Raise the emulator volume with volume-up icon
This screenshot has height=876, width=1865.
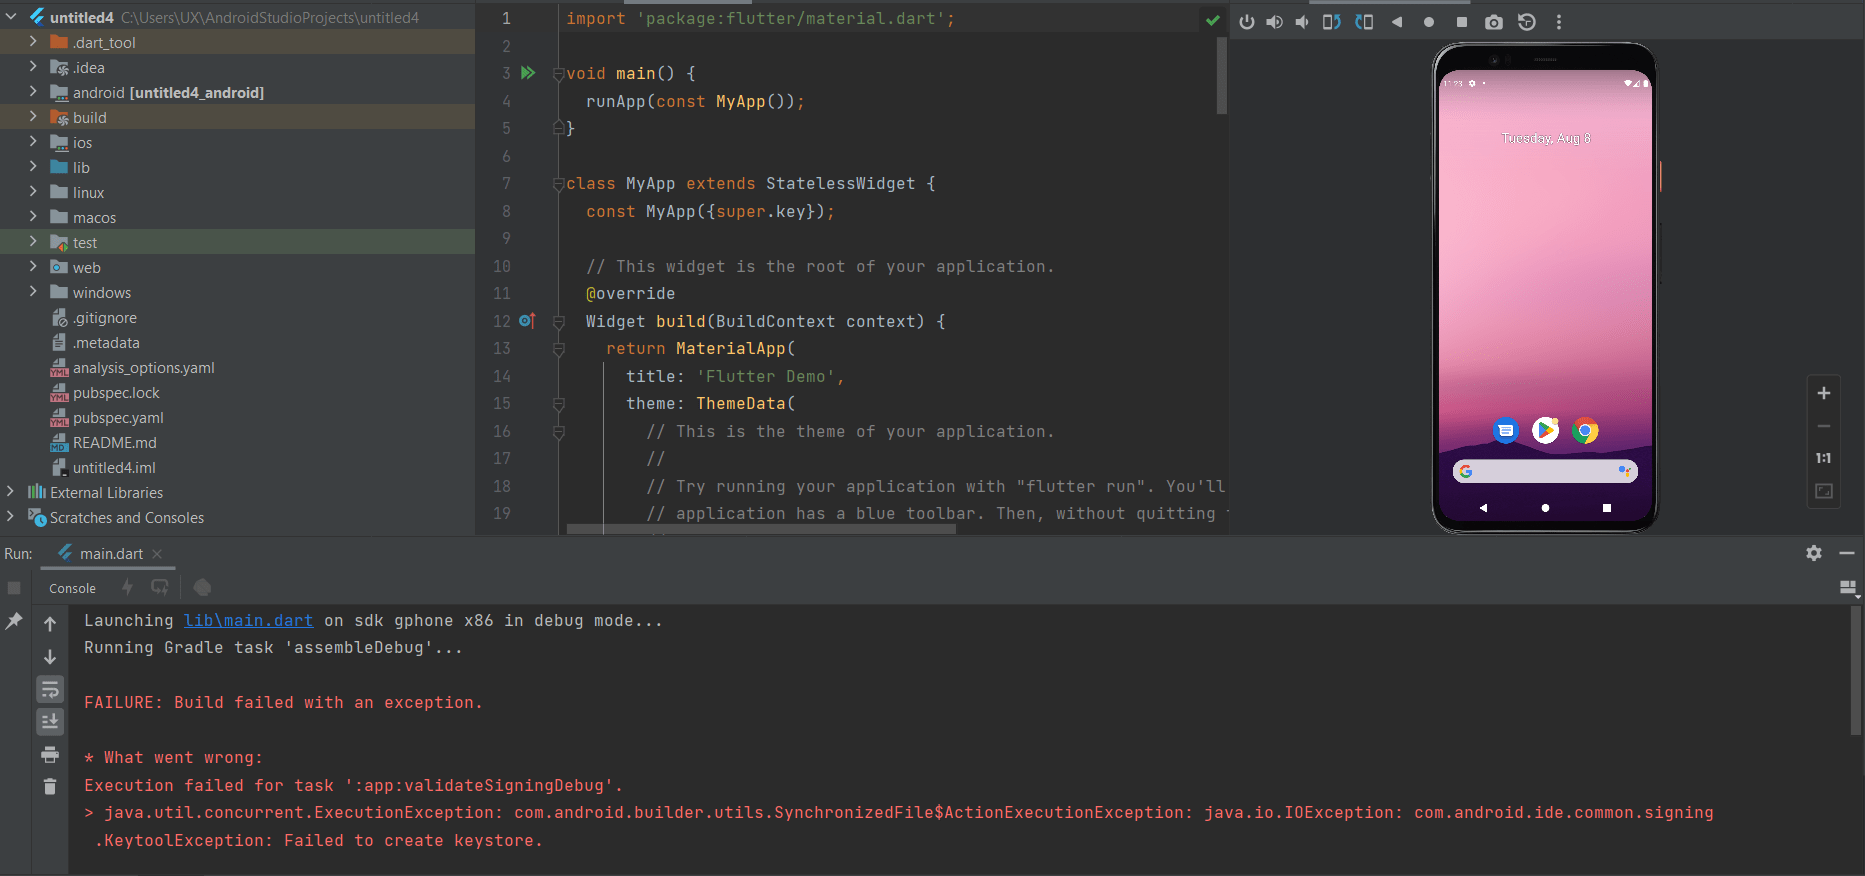coord(1274,22)
